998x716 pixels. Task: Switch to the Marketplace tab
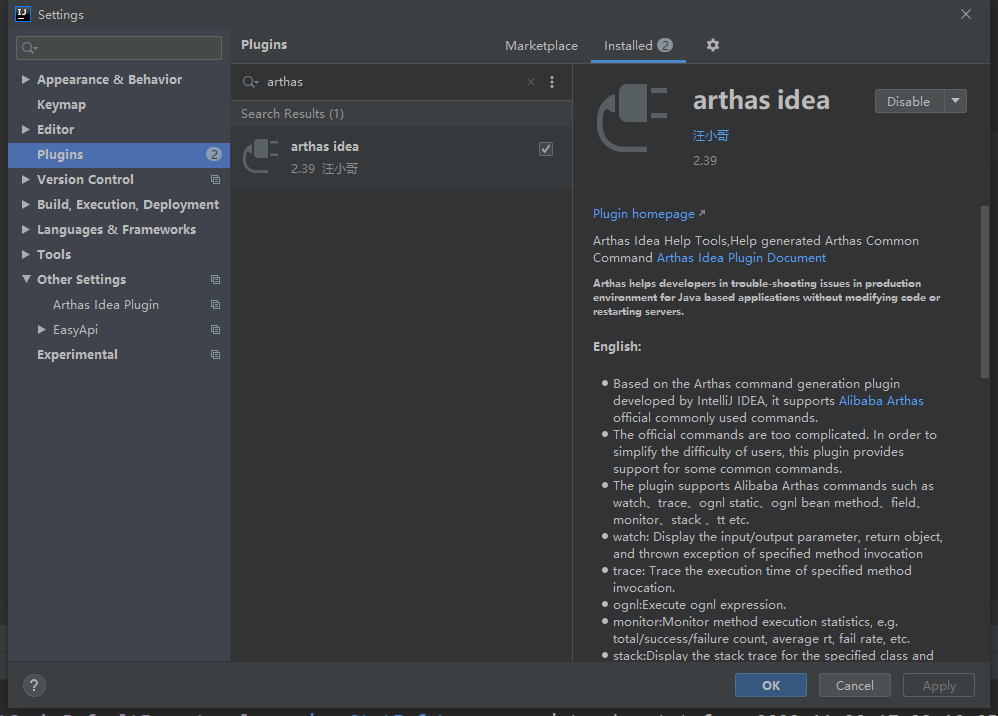pos(541,45)
